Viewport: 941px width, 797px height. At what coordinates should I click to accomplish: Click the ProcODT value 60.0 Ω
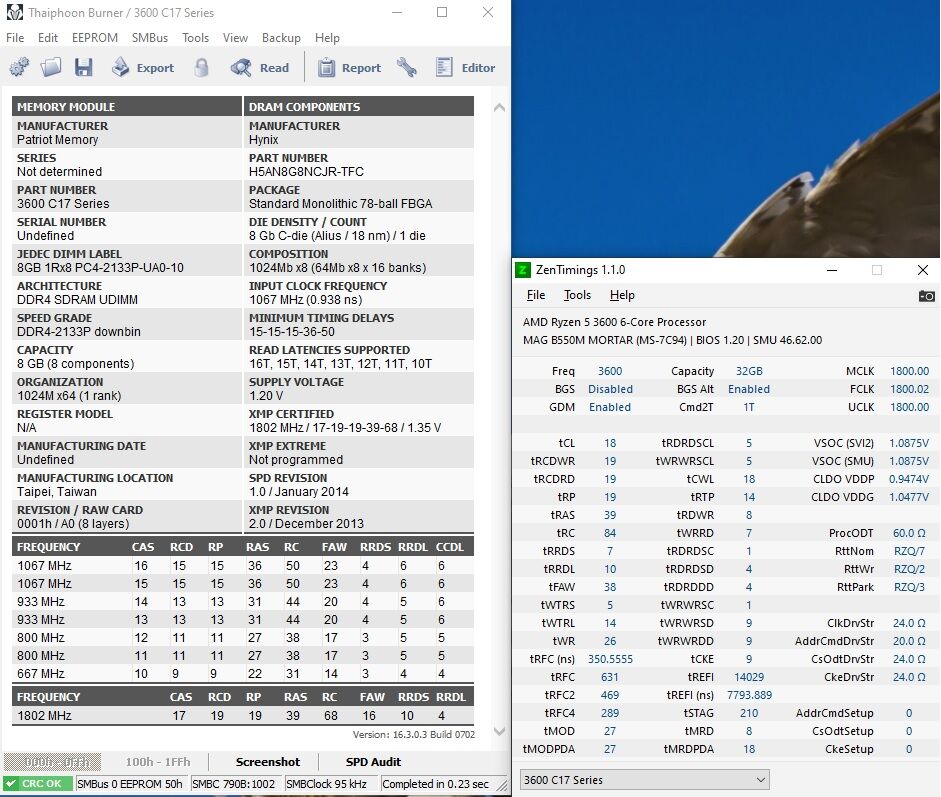(x=909, y=533)
